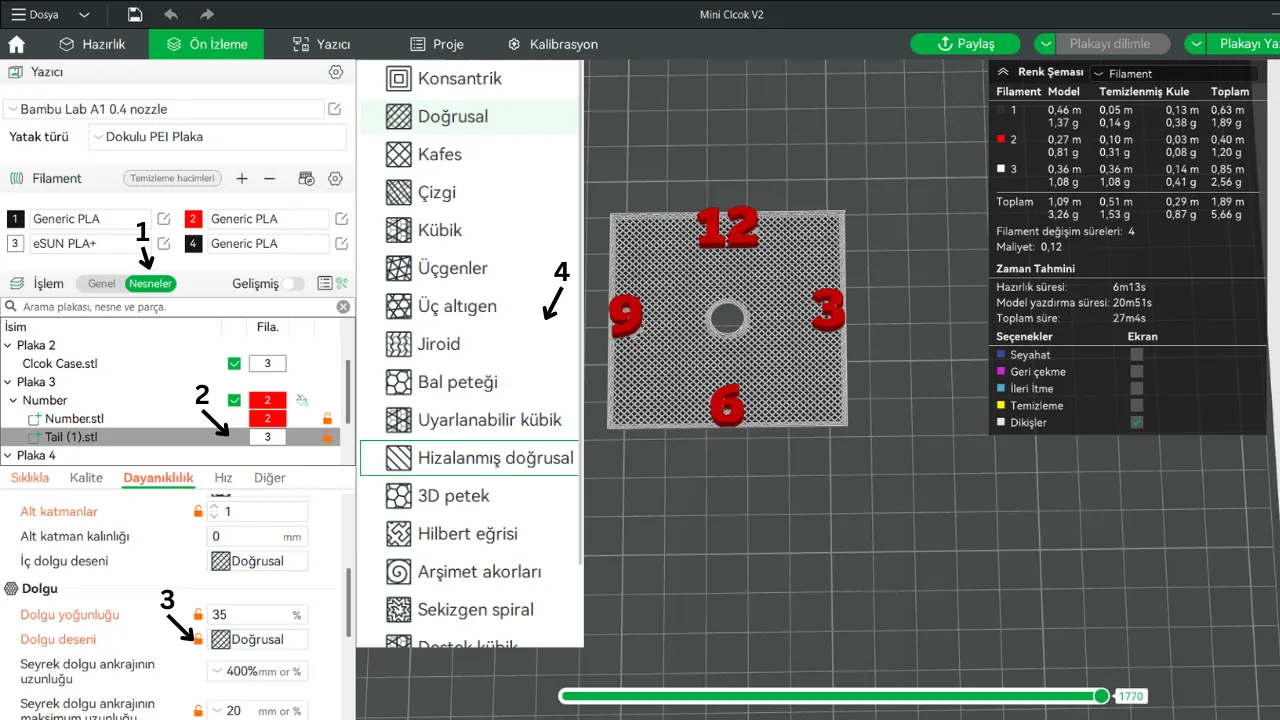Select Jiroid infill pattern from list

470,344
